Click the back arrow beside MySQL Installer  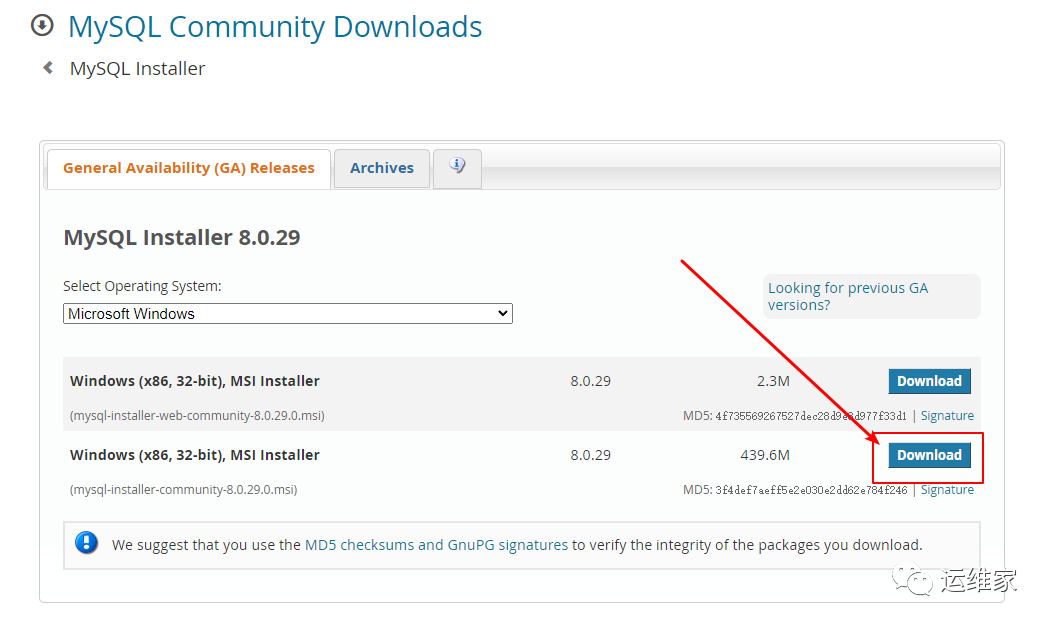point(48,68)
